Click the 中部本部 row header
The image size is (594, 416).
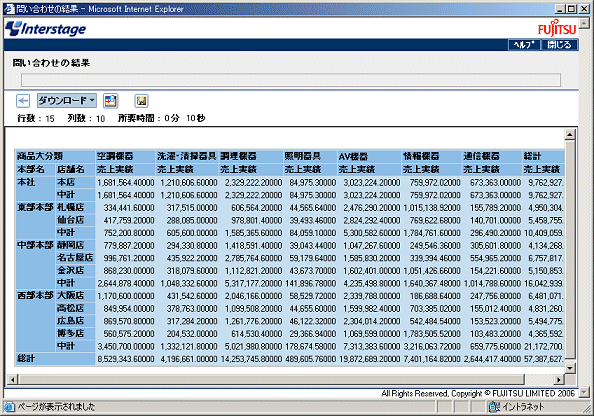(36, 264)
